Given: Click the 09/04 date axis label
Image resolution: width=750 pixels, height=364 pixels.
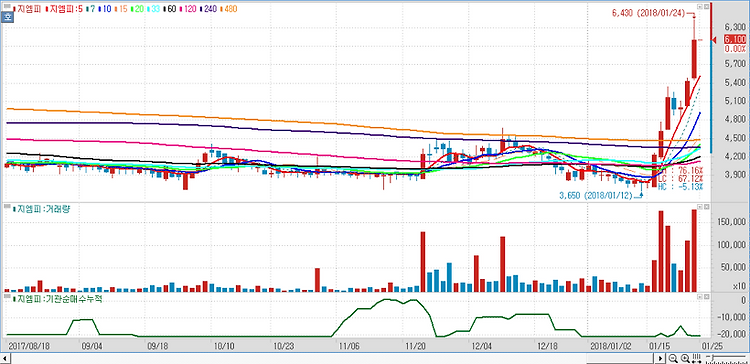Looking at the screenshot, I should pyautogui.click(x=91, y=345).
